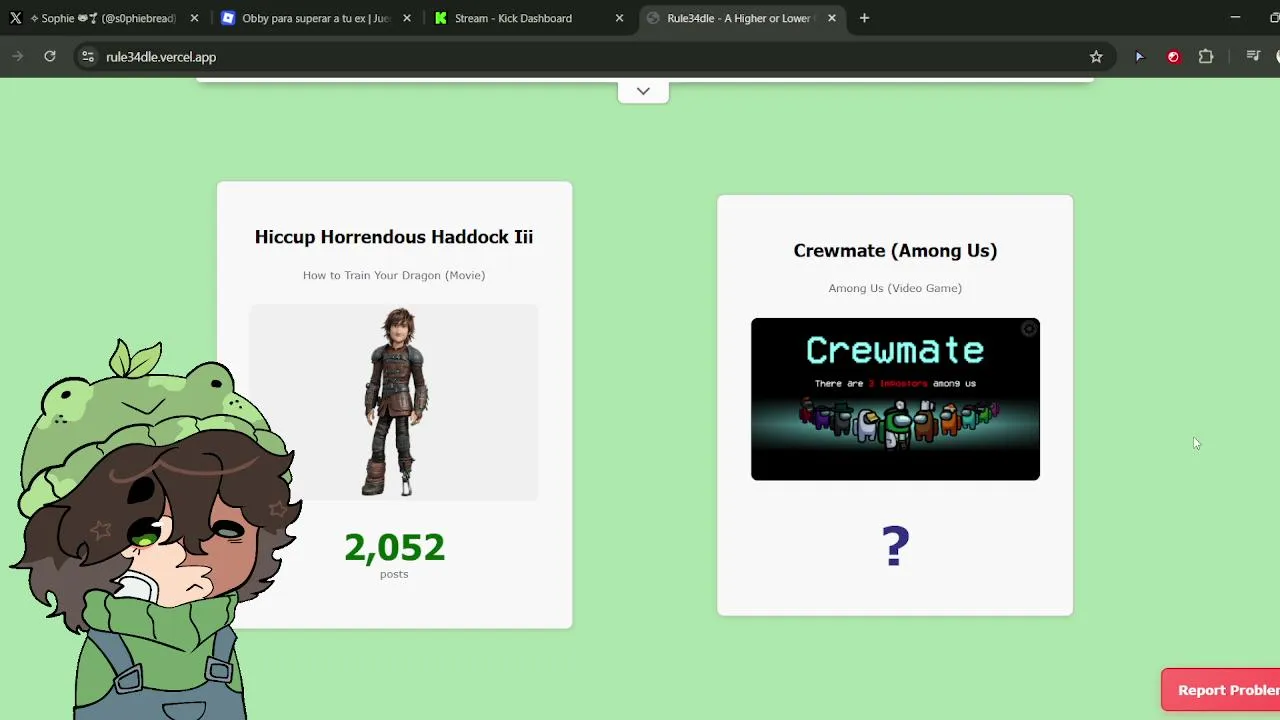
Task: Close the Sophie X tab
Action: (x=194, y=18)
